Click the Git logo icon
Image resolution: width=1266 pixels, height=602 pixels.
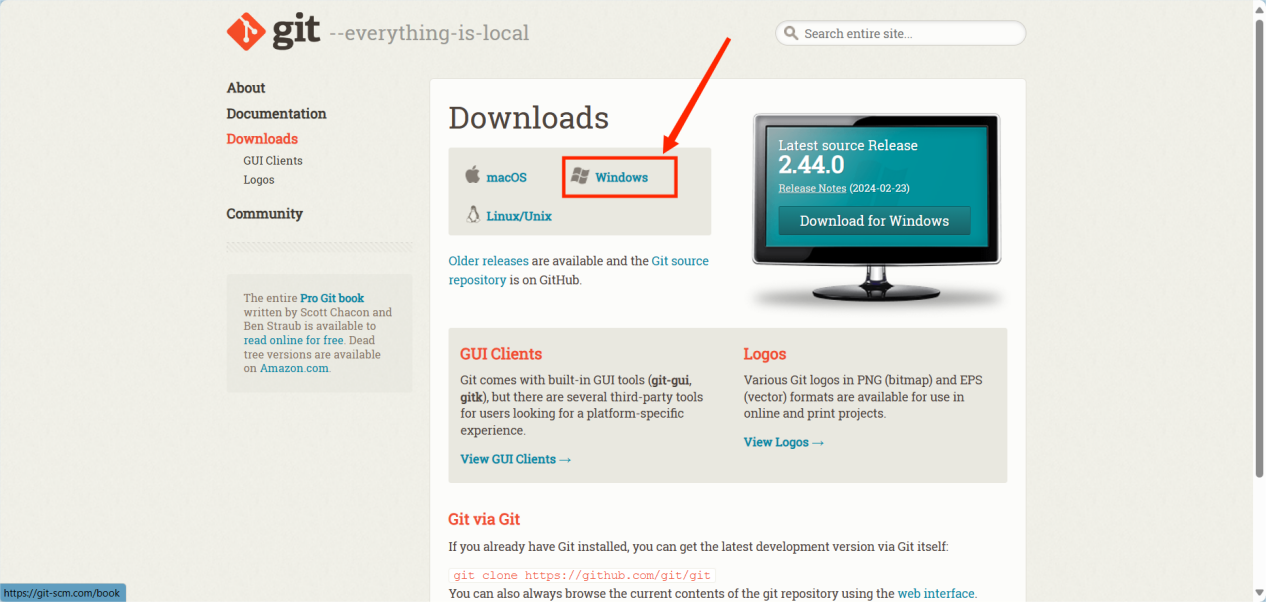point(245,32)
